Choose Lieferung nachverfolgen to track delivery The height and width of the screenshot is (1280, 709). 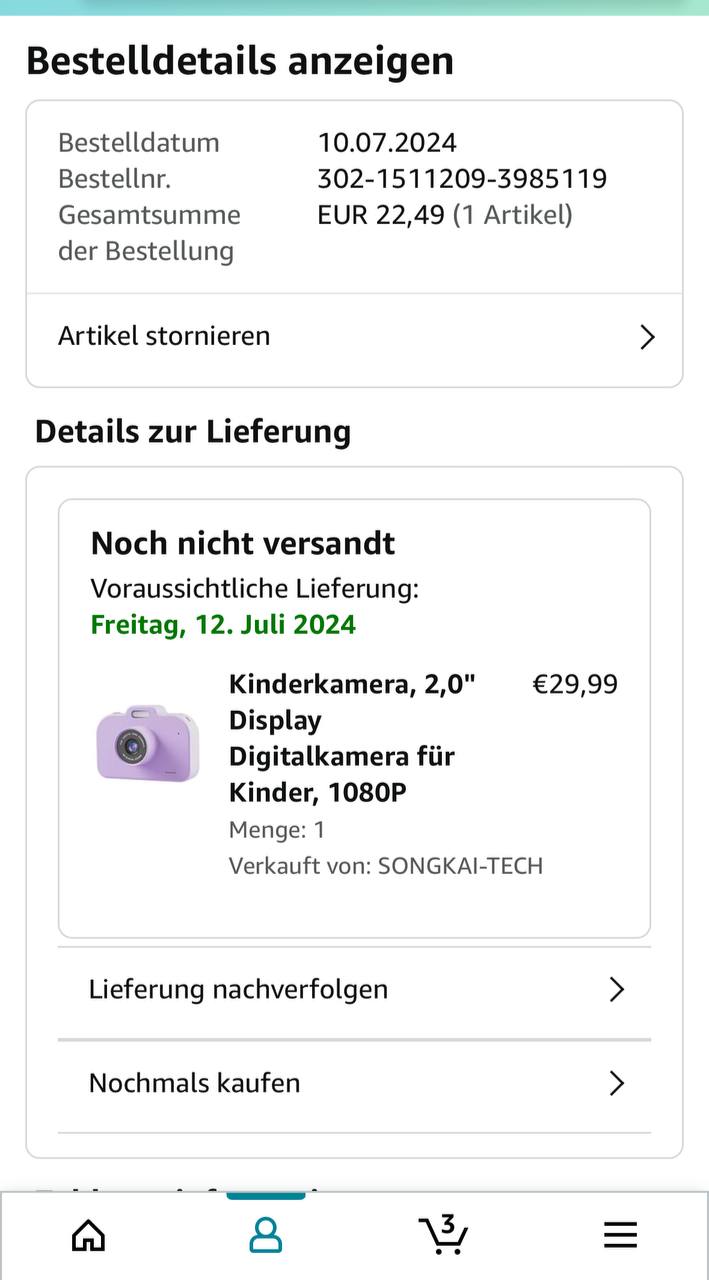pos(238,990)
